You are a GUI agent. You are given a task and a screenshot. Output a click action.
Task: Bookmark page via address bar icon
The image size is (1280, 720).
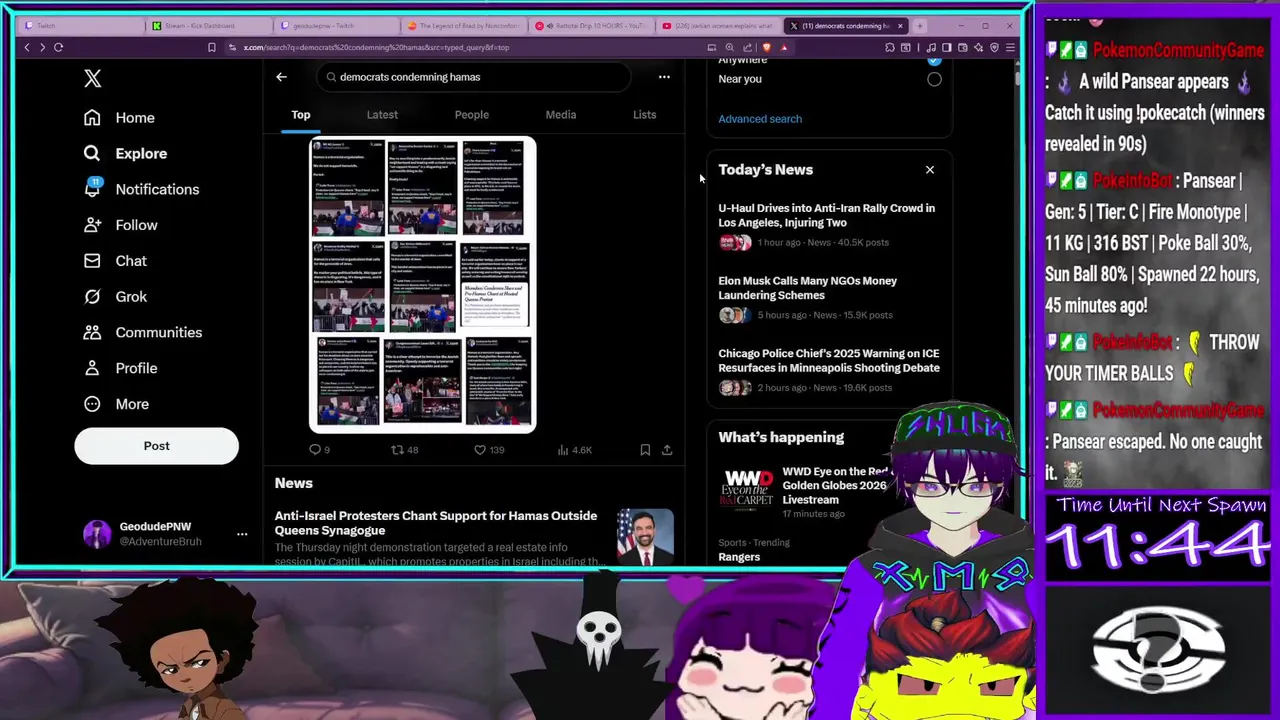pyautogui.click(x=211, y=47)
